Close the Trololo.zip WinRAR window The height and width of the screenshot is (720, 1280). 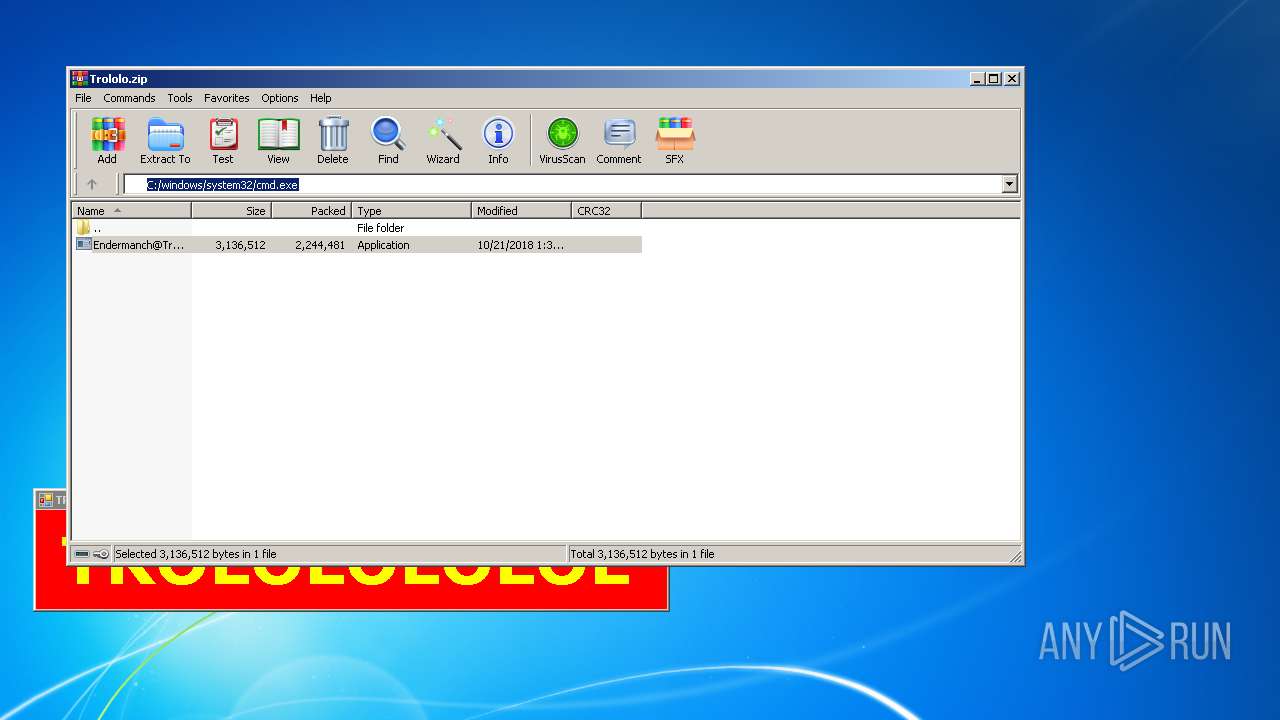coord(1012,79)
